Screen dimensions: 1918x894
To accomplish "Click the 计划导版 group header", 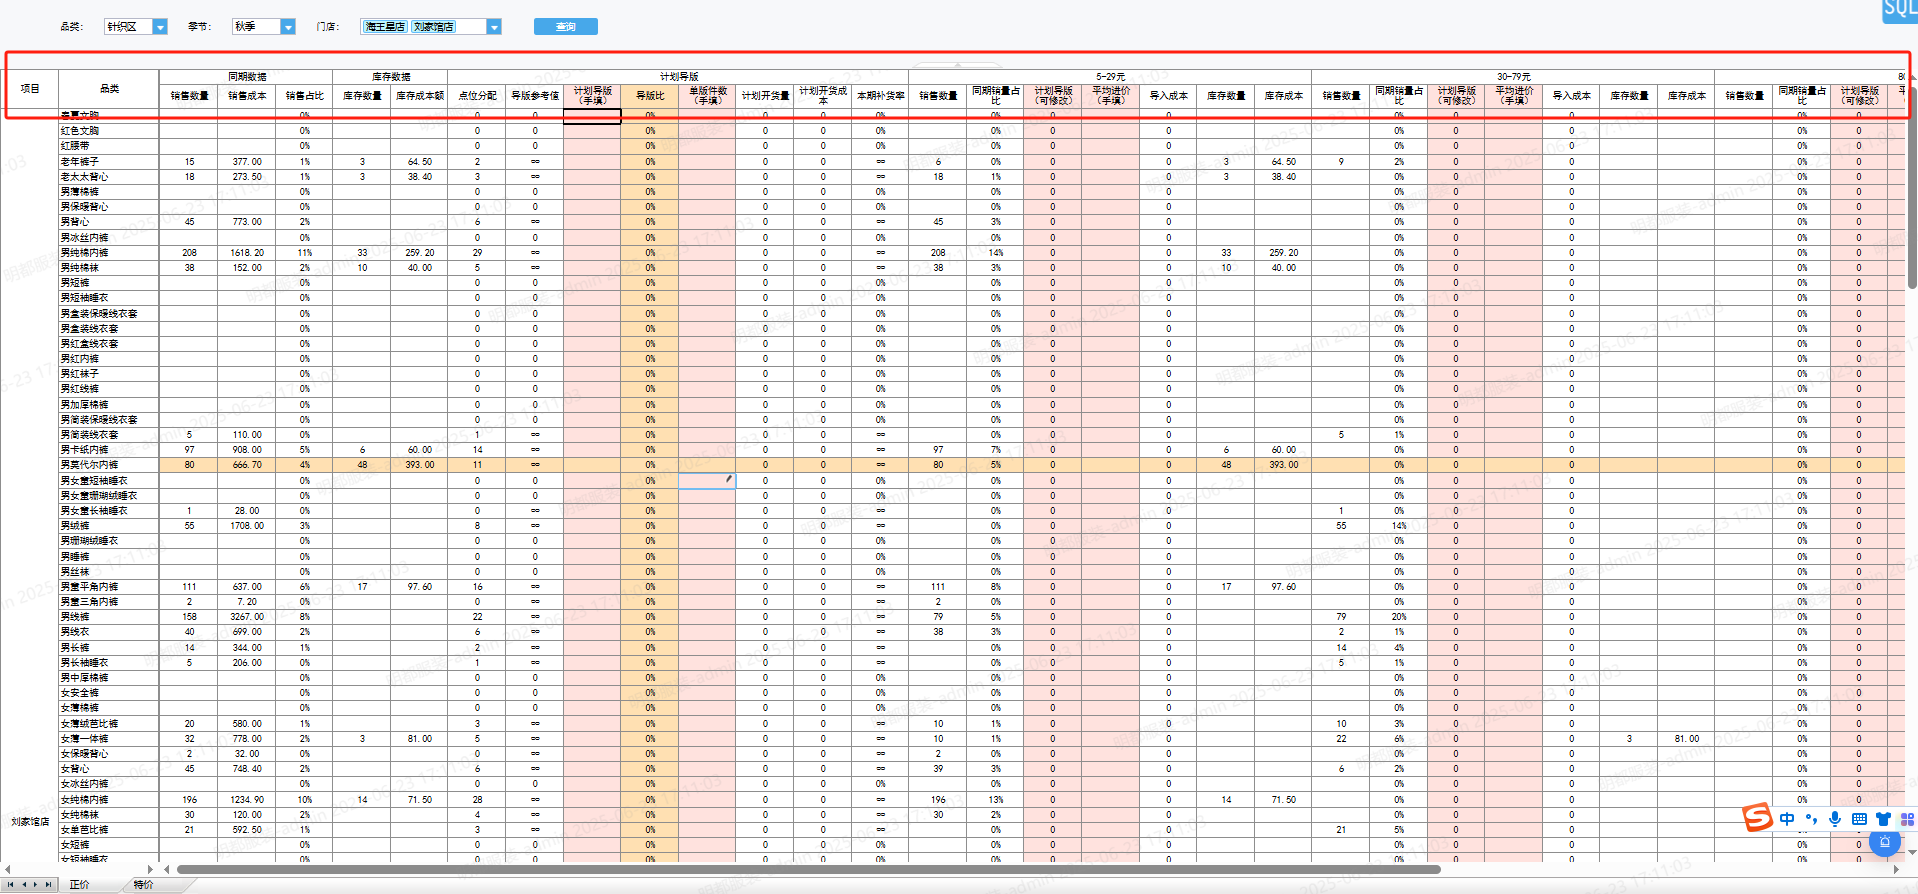I will click(679, 76).
